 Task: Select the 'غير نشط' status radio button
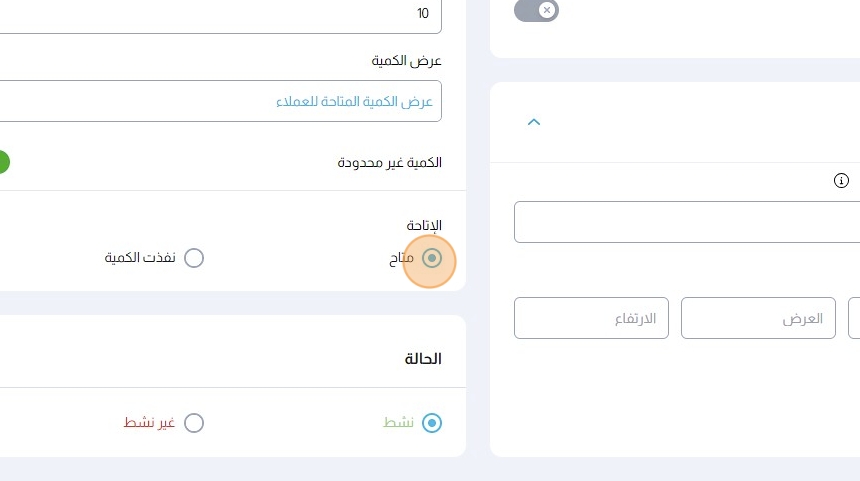click(x=194, y=423)
